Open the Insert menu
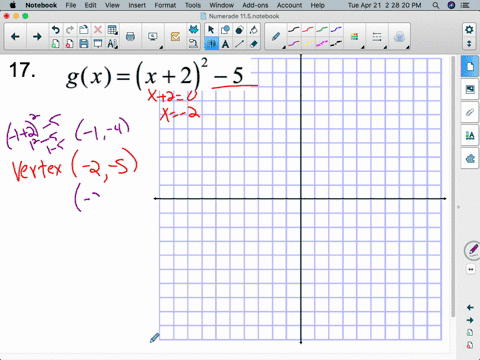Viewport: 480px width, 360px height. coord(137,5)
